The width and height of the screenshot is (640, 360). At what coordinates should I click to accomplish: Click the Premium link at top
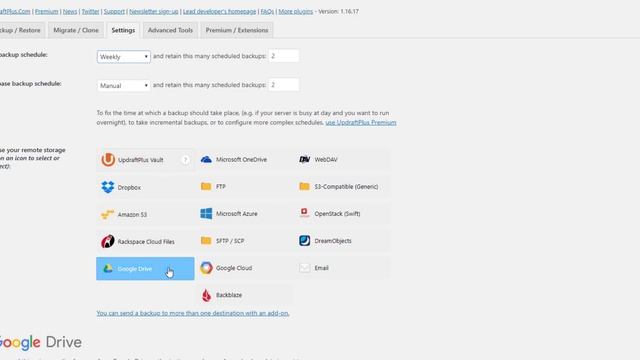47,11
